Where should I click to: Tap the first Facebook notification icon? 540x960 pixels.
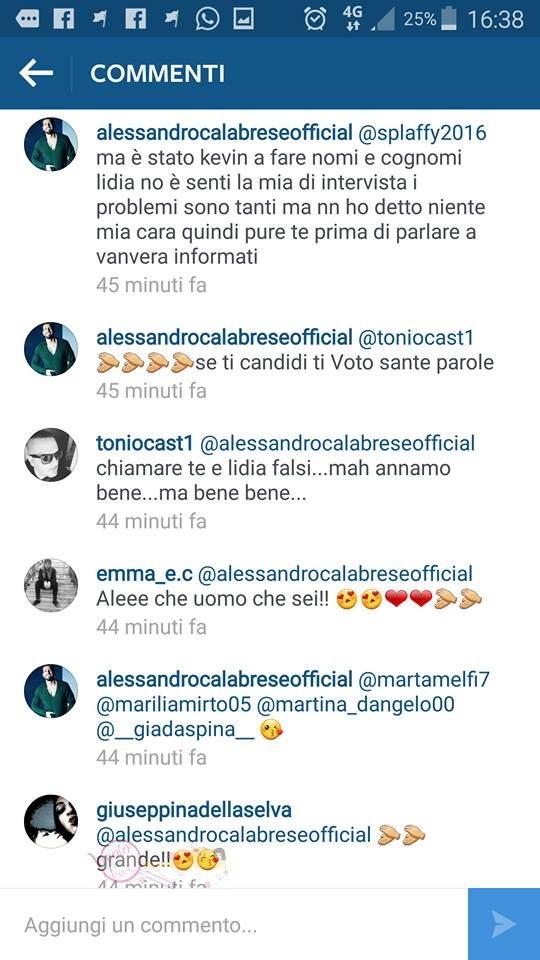coord(64,20)
